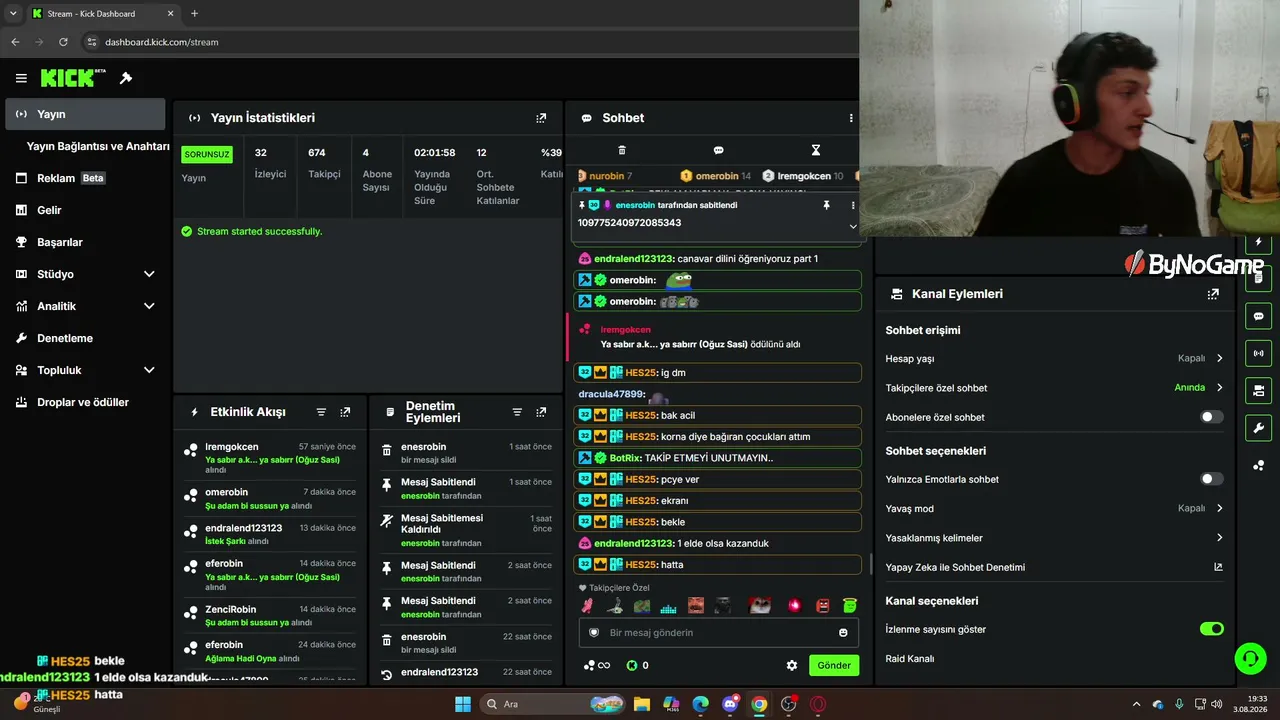The height and width of the screenshot is (720, 1280).
Task: Toggle Abonelere özel sohbet switch
Action: (x=1211, y=417)
